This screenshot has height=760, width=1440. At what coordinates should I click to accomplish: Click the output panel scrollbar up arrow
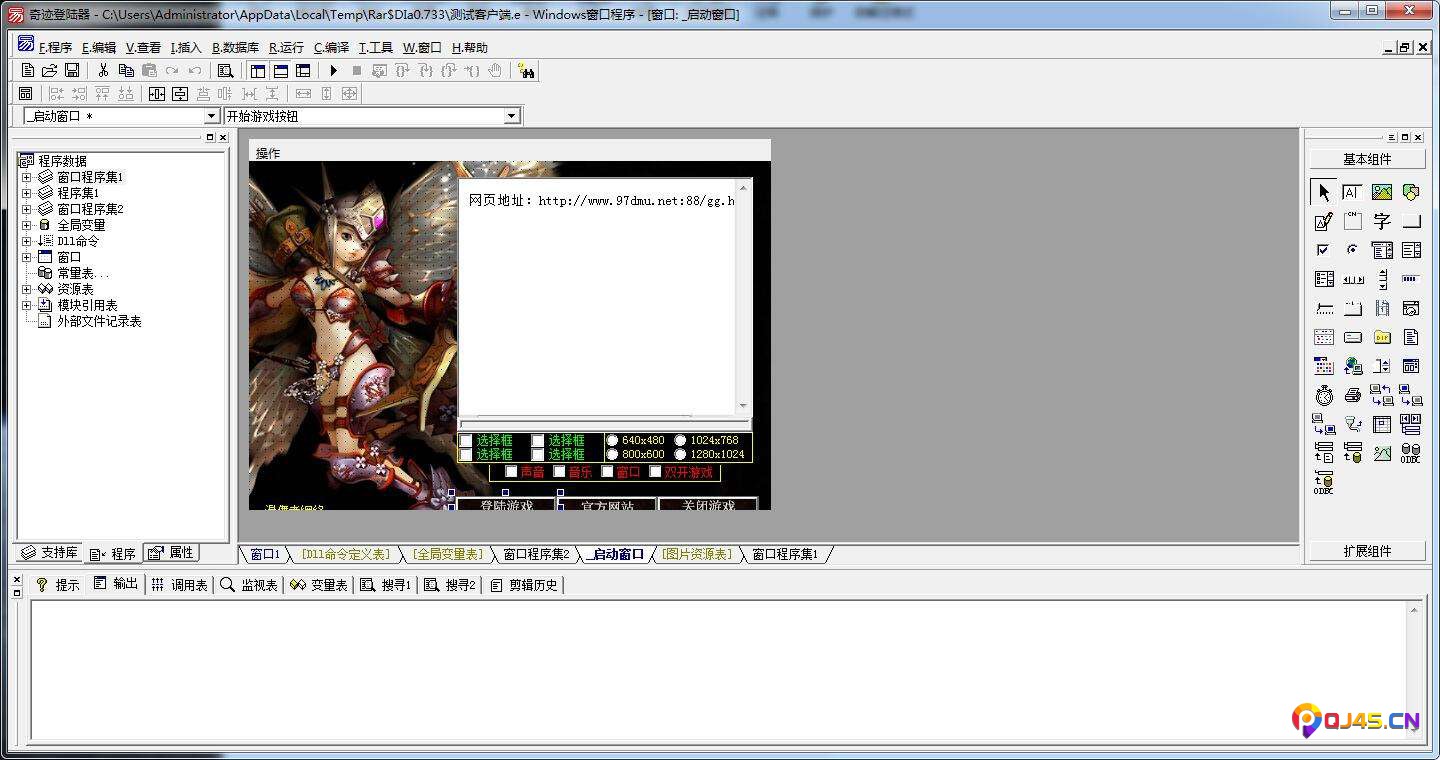(1414, 608)
